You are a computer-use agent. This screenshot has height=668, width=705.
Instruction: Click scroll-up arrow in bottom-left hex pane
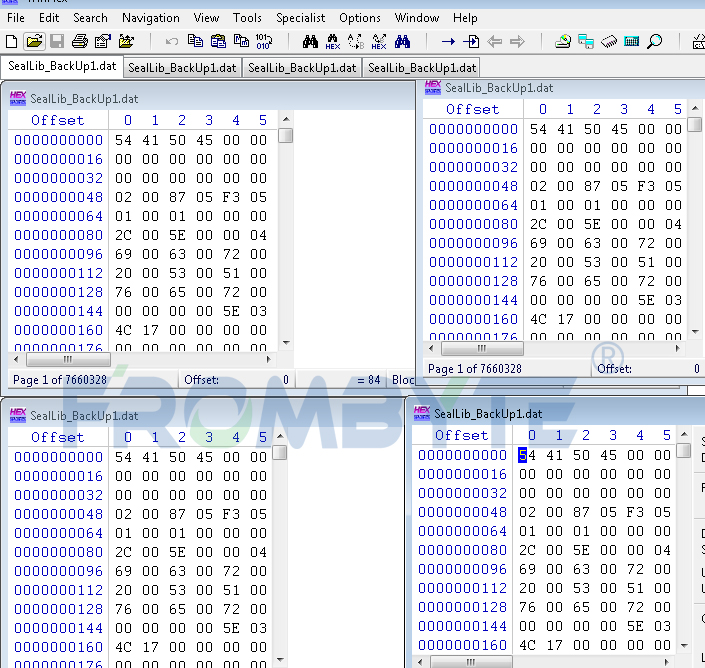pyautogui.click(x=280, y=436)
